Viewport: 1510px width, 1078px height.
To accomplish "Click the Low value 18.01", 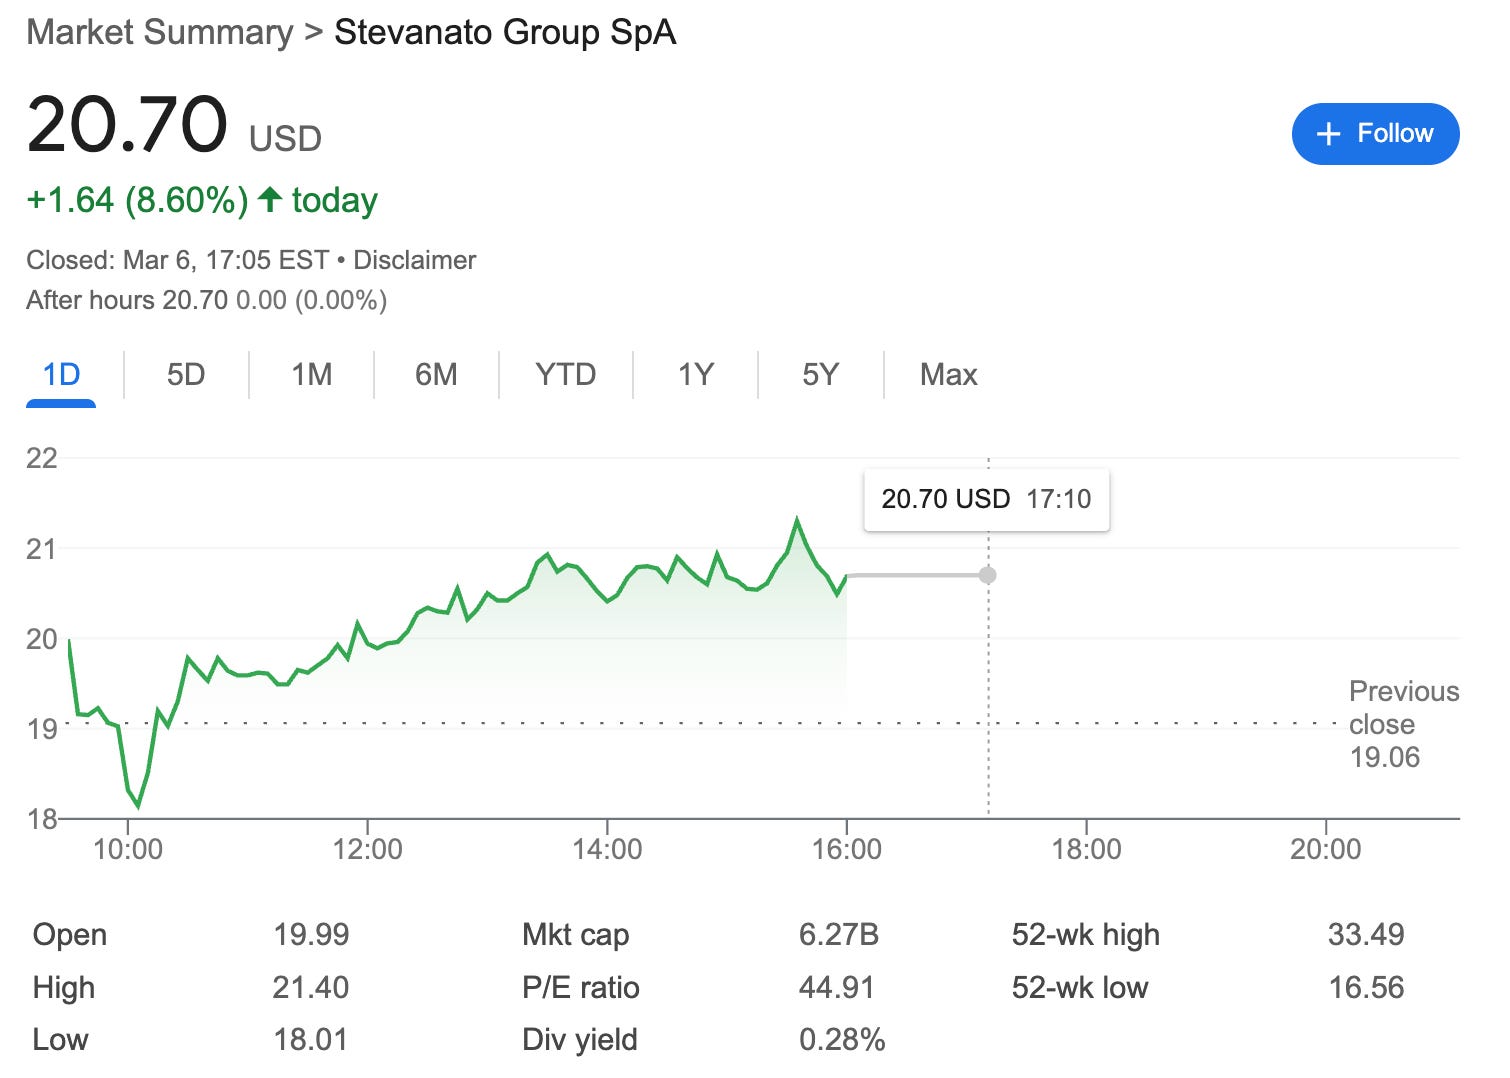I will point(311,1039).
